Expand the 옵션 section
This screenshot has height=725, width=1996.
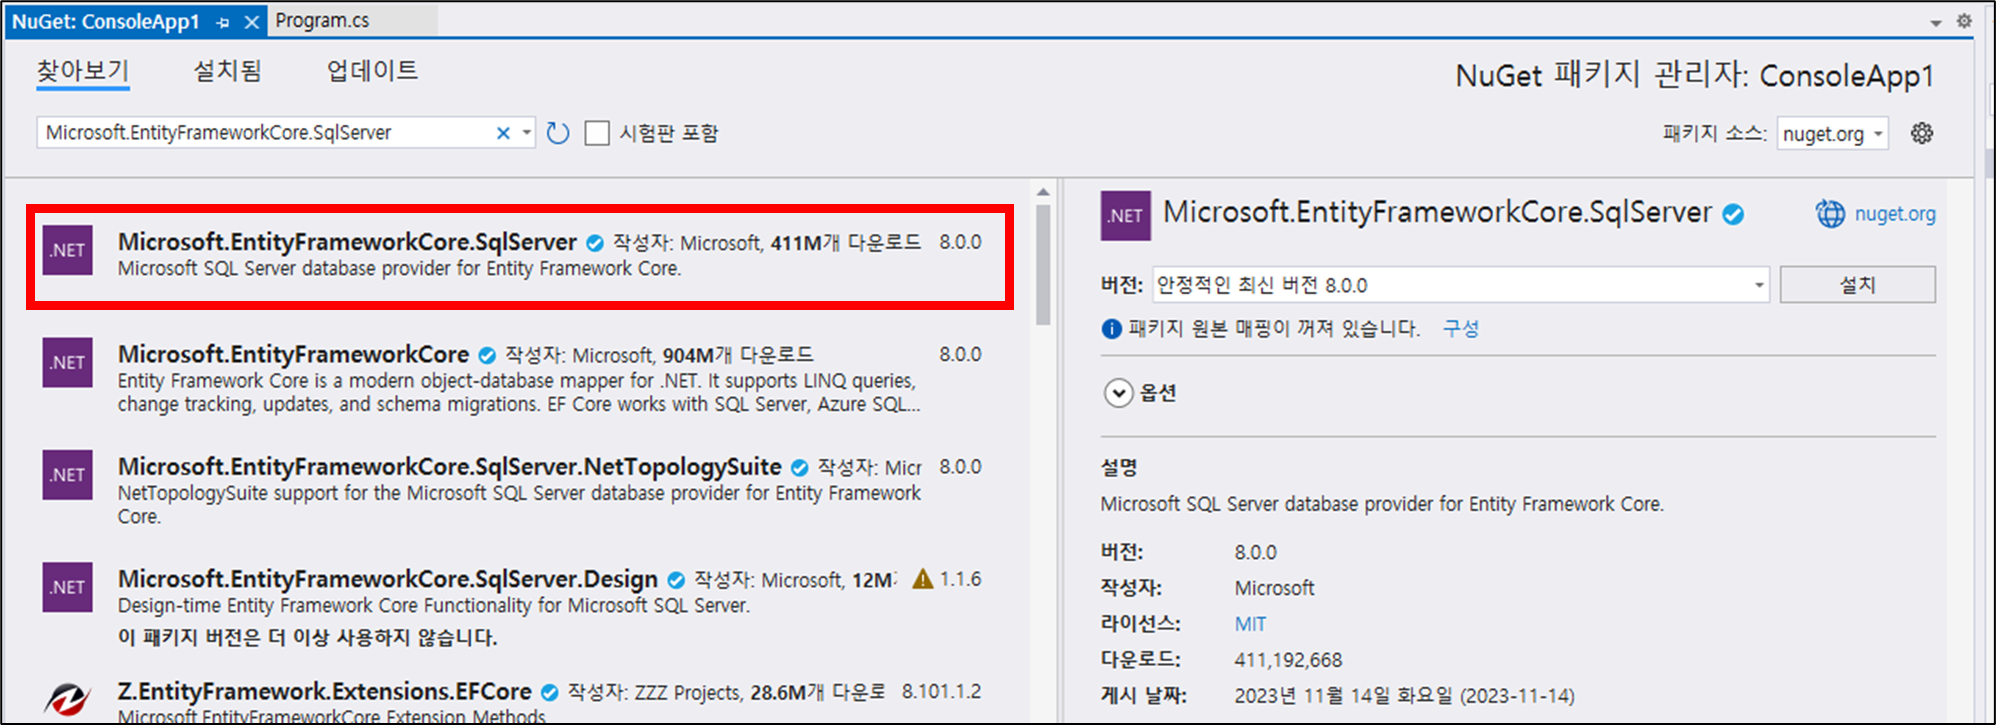tap(1118, 393)
